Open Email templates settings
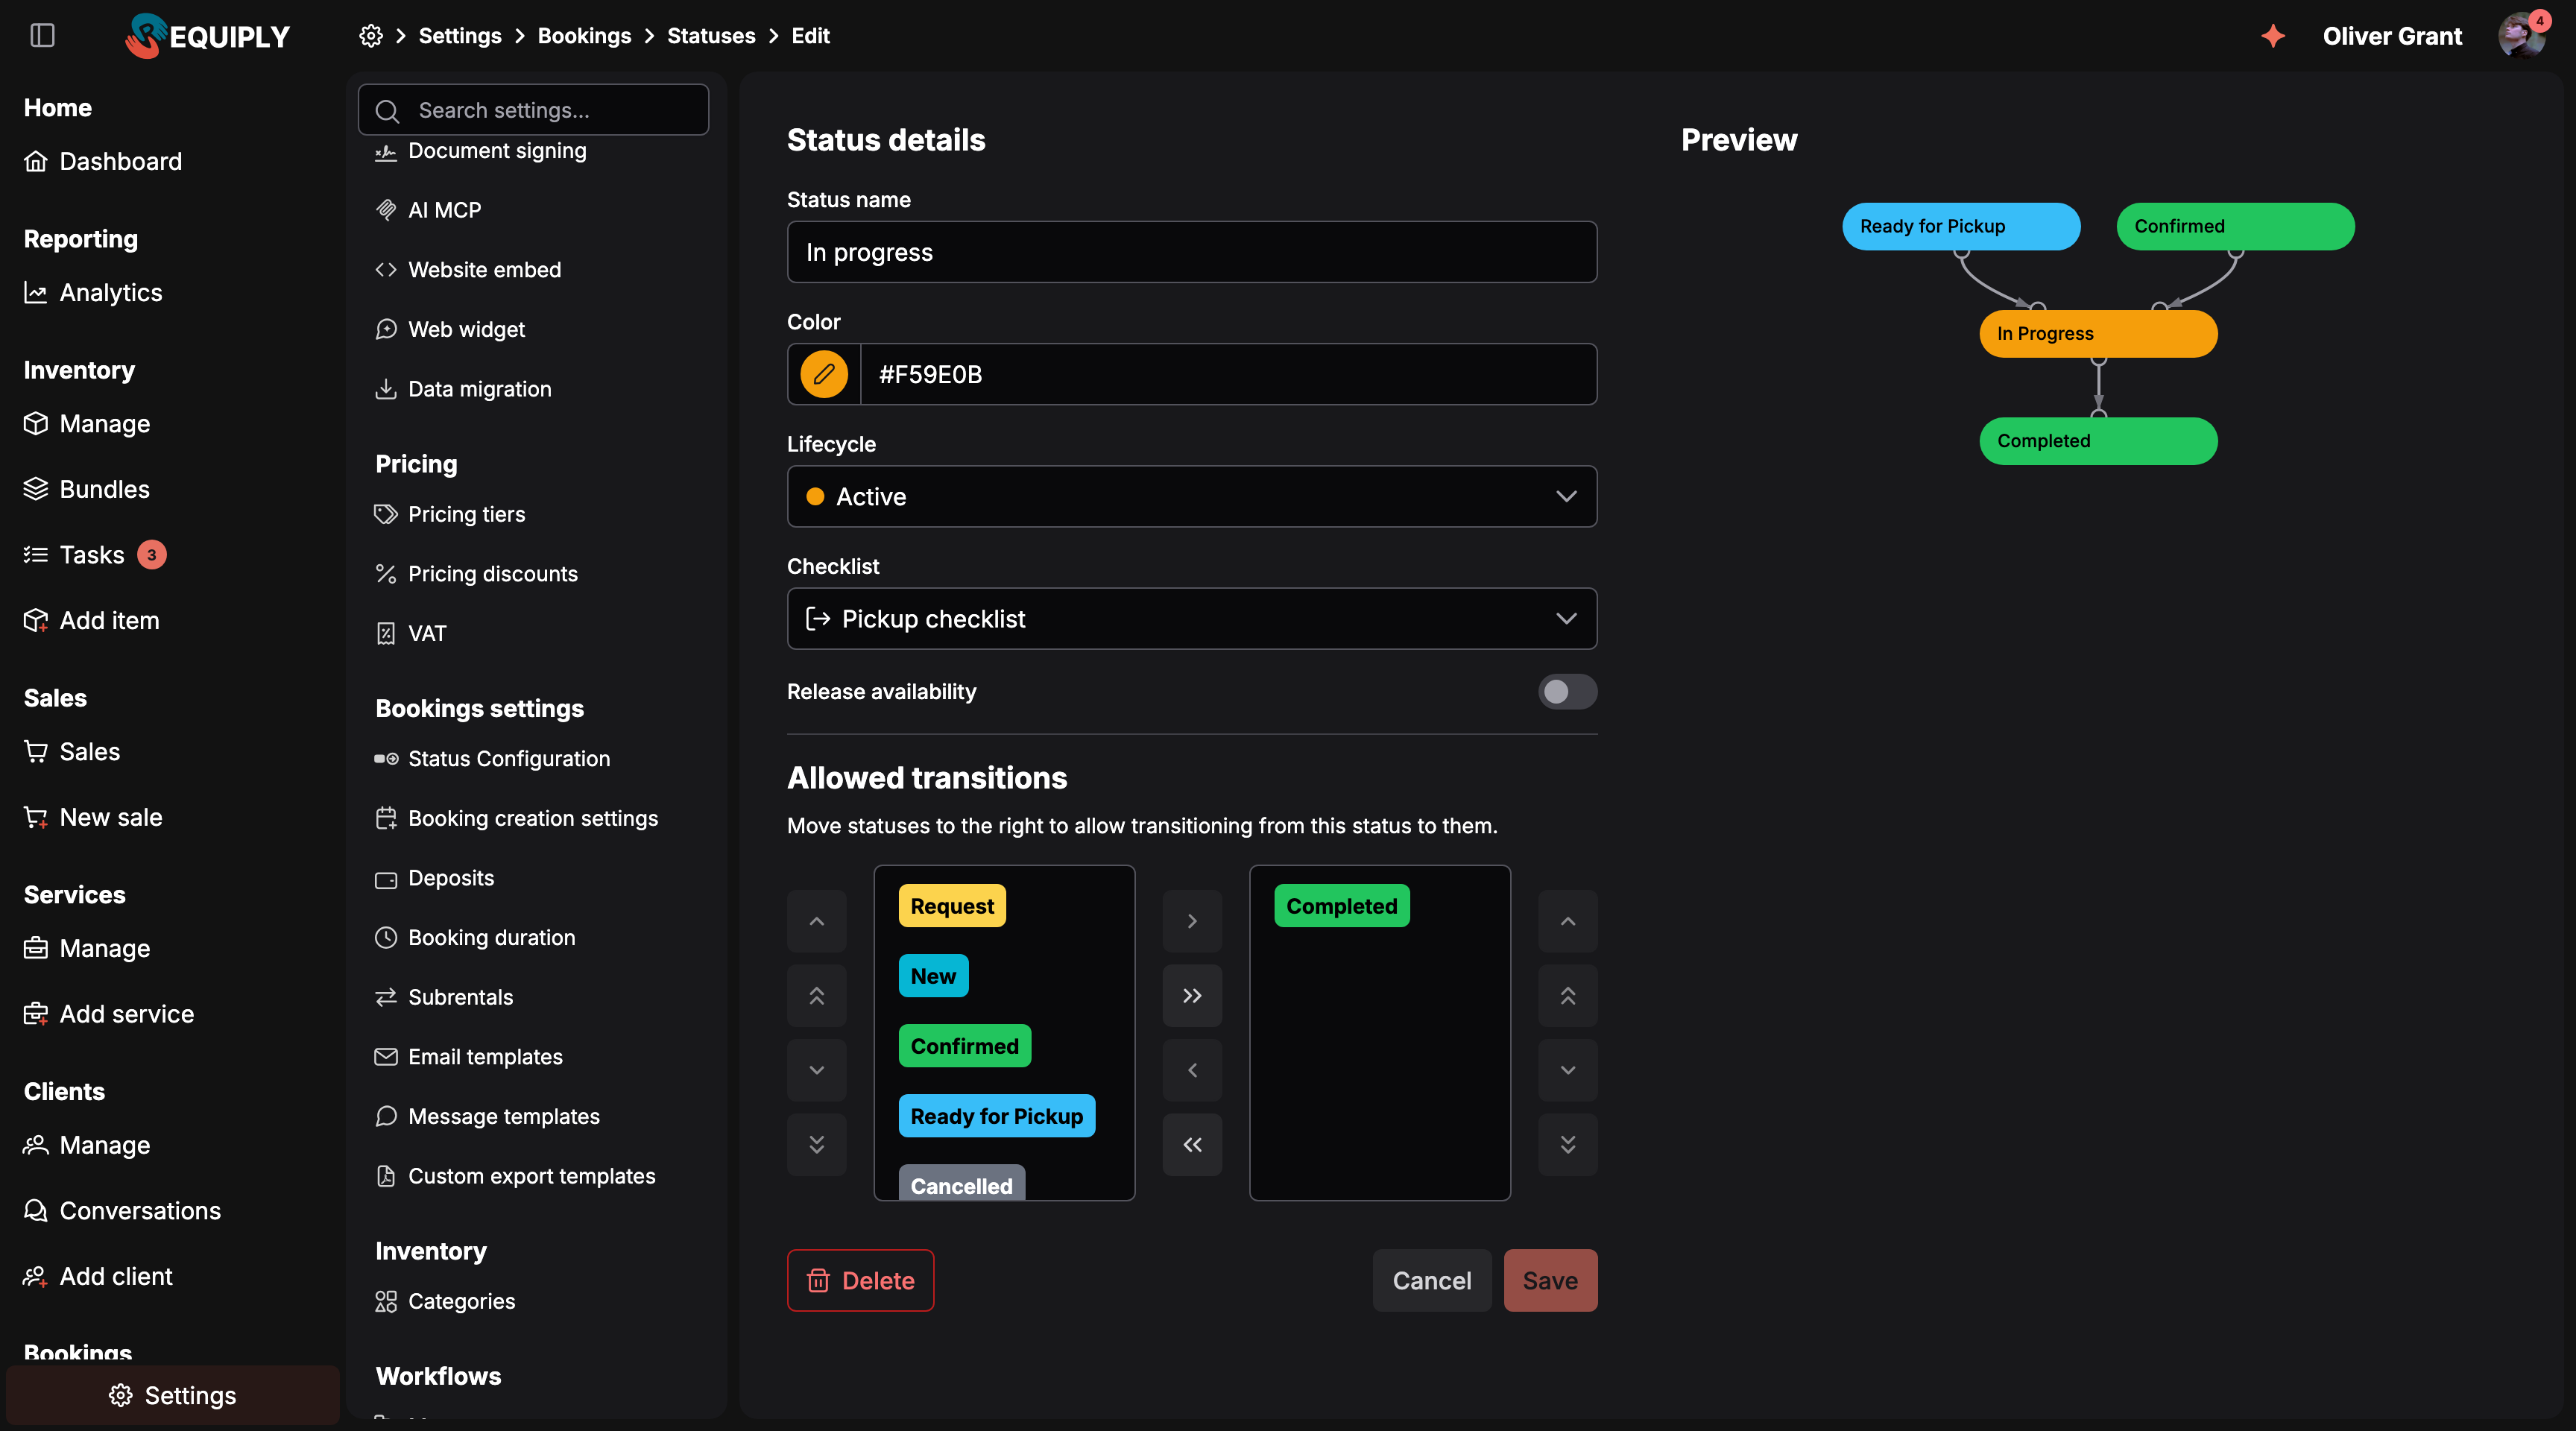 (x=467, y=1057)
